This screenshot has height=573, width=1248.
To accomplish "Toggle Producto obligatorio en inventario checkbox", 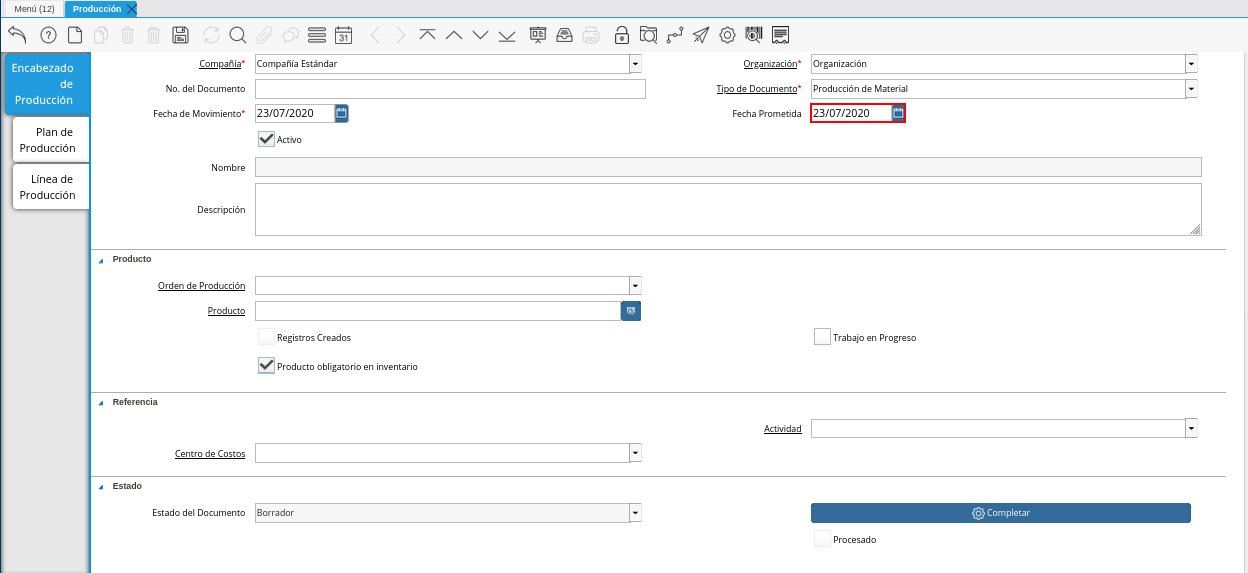I will pos(266,366).
